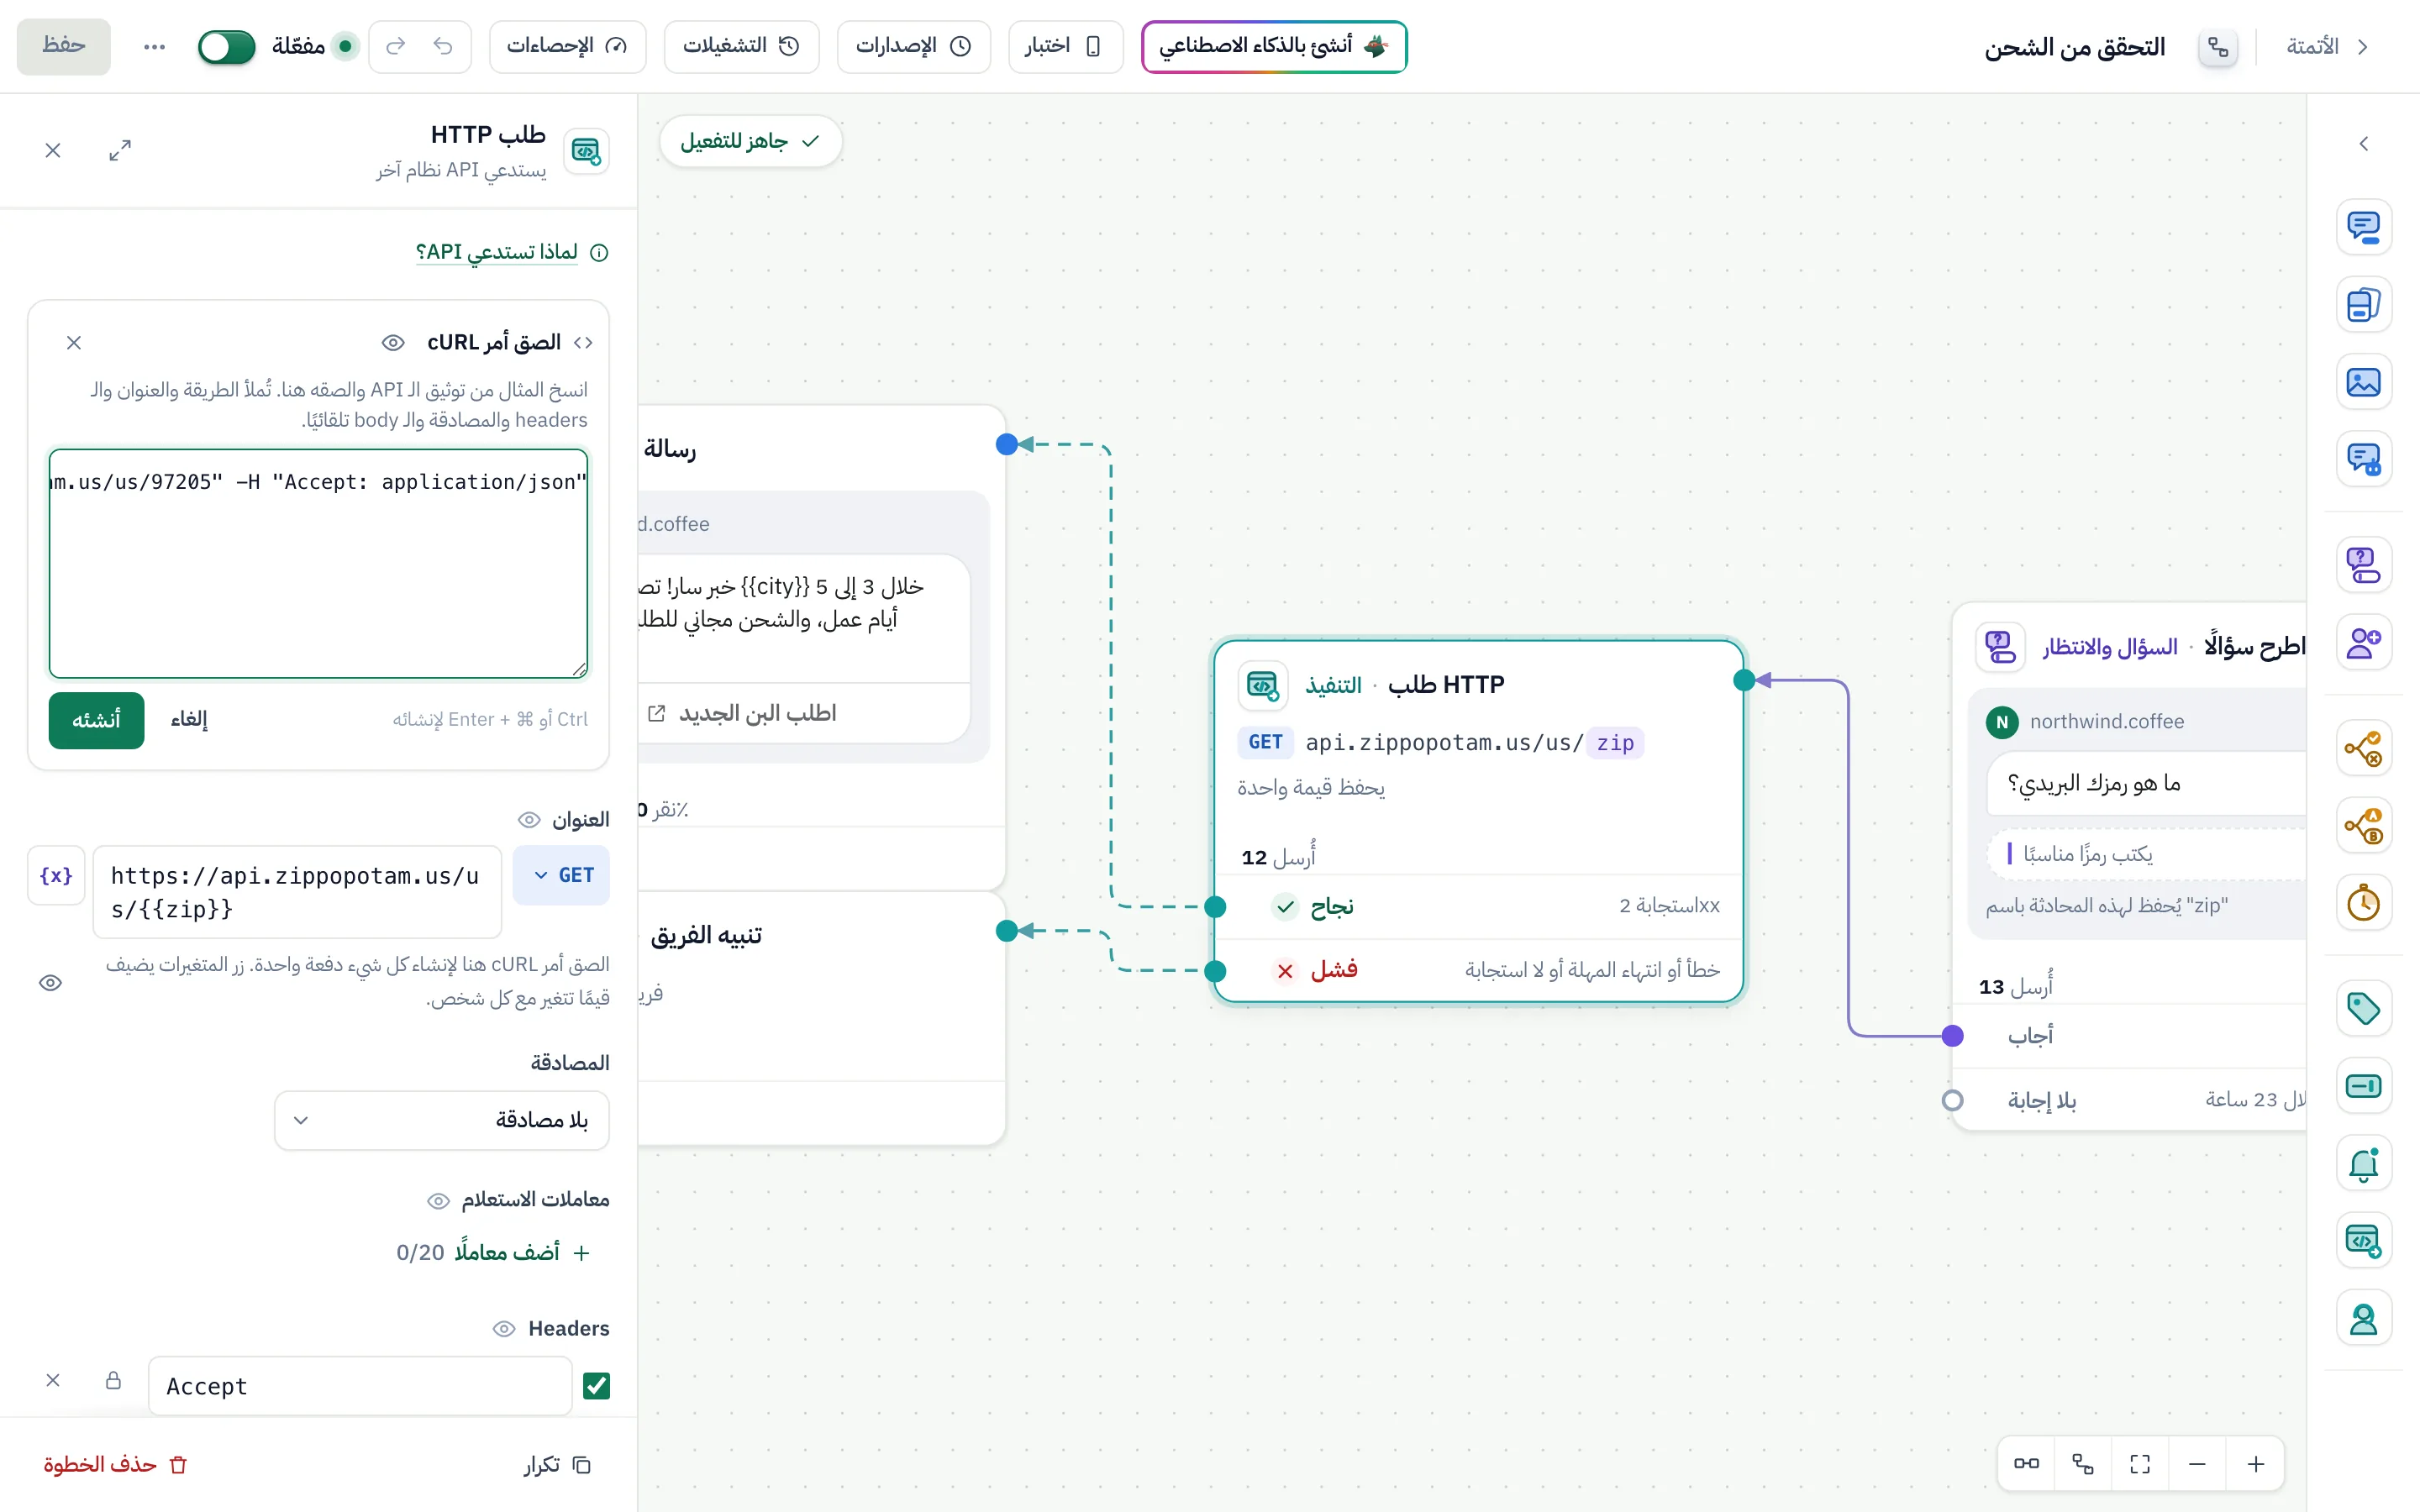This screenshot has height=1512, width=2420.
Task: Collapse the right sidebar with chevron
Action: point(2363,144)
